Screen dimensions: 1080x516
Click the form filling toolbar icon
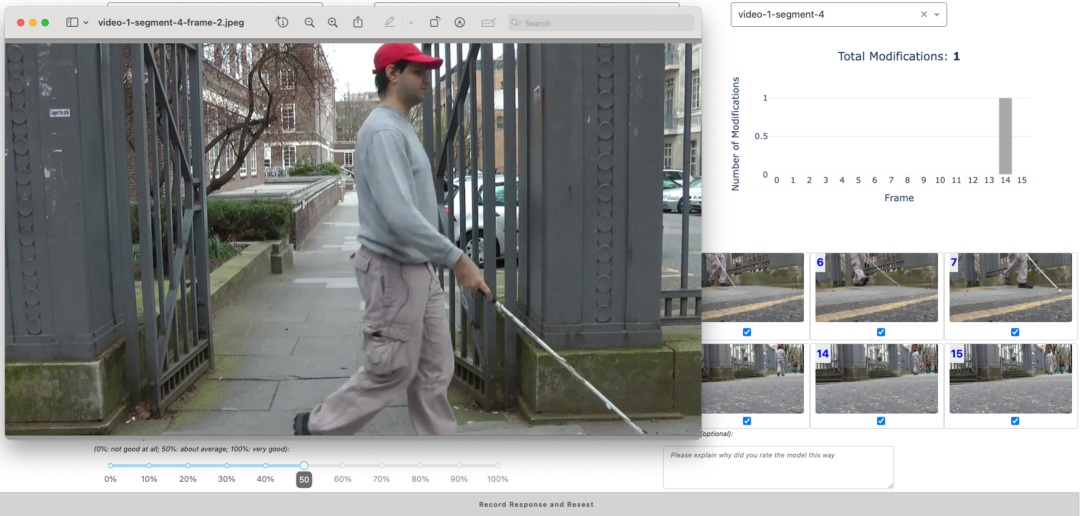[x=488, y=22]
